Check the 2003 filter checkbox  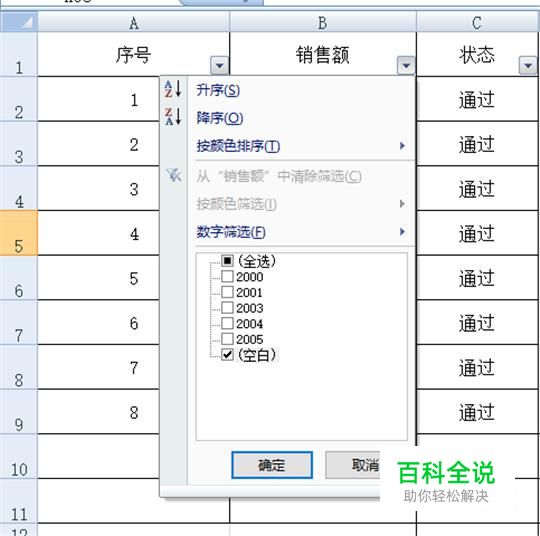[x=227, y=308]
